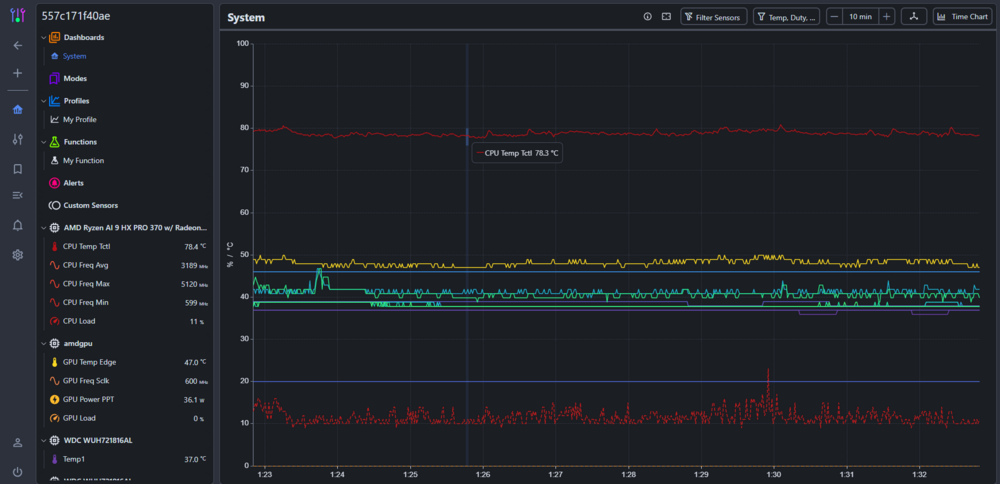
Task: Click the GPU Temp Edge thermometer icon
Action: coord(54,362)
